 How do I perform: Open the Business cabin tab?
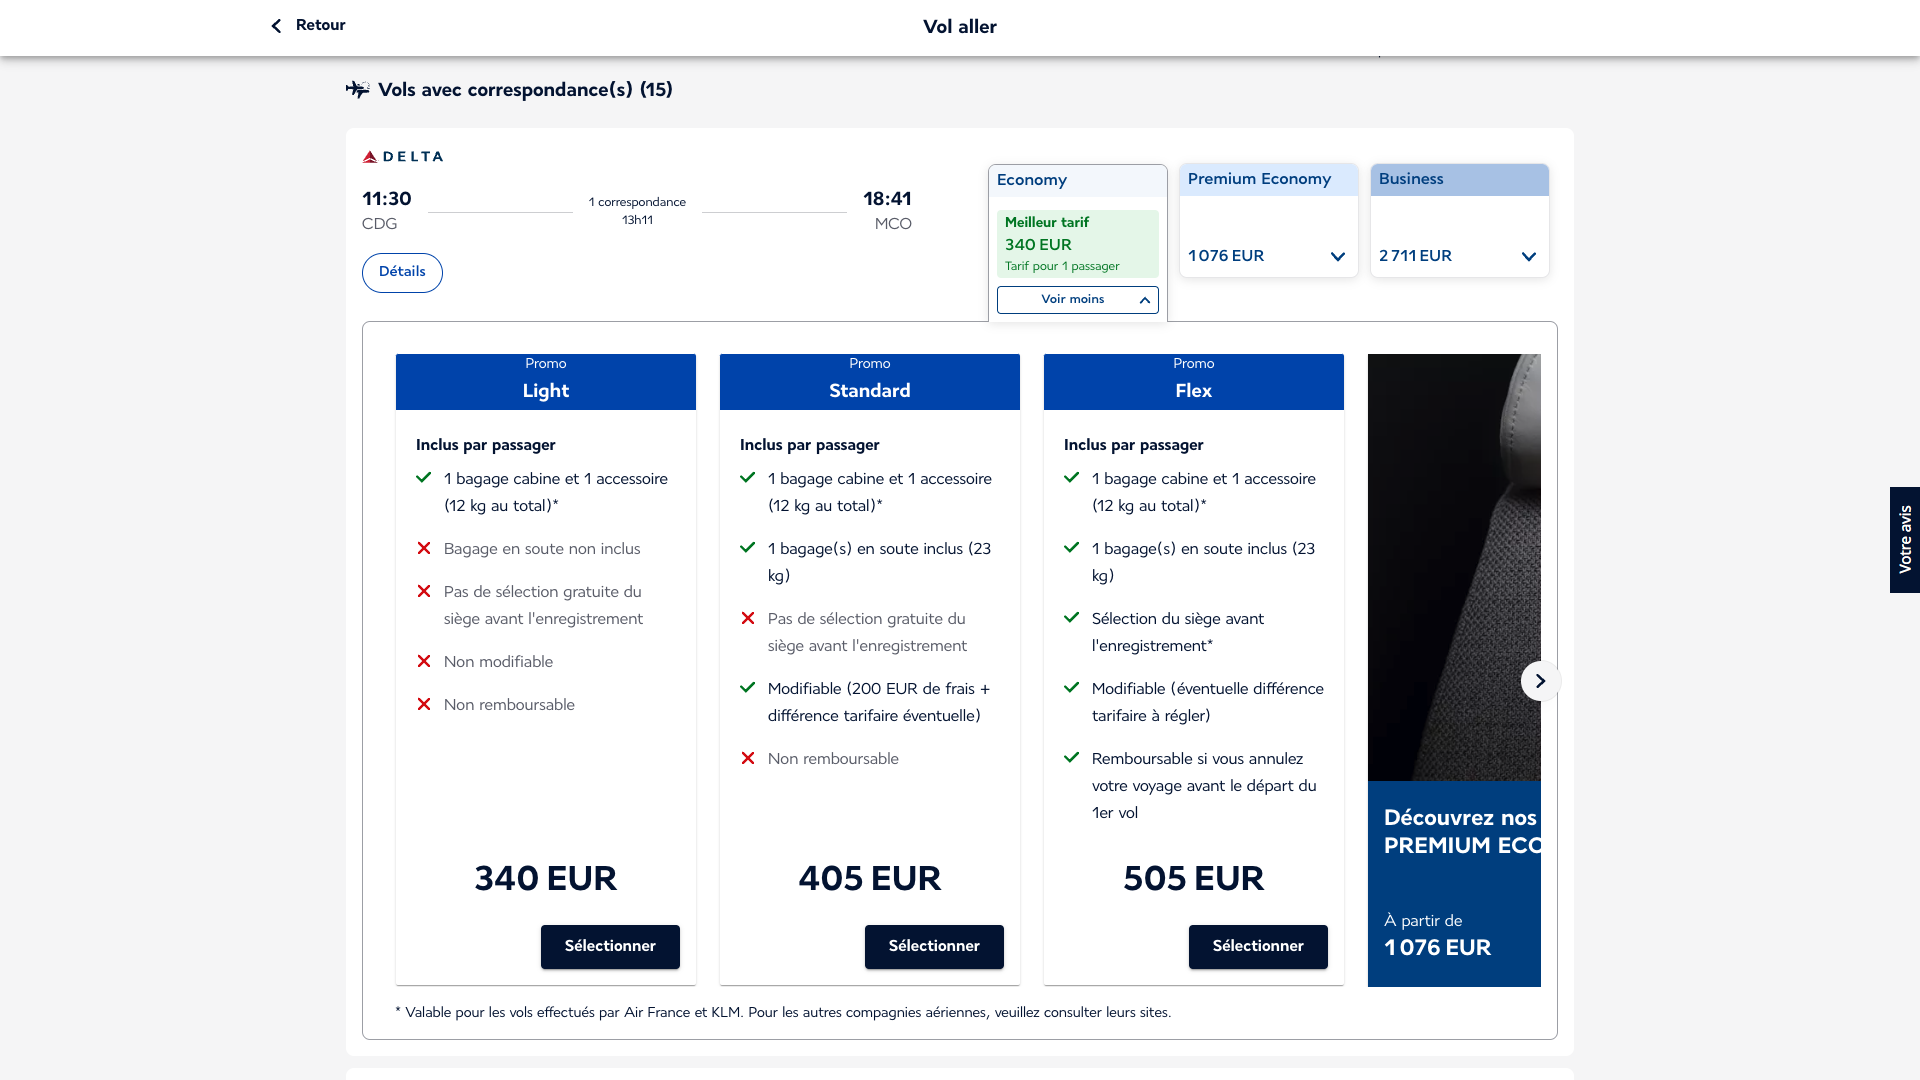[1460, 180]
